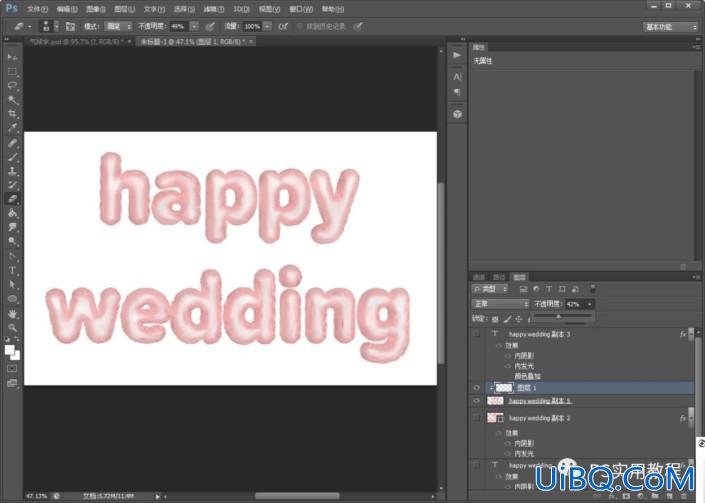Select the Lasso tool

click(12, 85)
